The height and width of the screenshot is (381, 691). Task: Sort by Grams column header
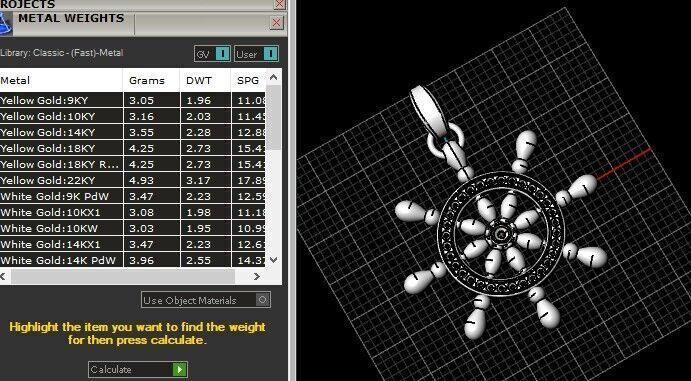pos(152,81)
